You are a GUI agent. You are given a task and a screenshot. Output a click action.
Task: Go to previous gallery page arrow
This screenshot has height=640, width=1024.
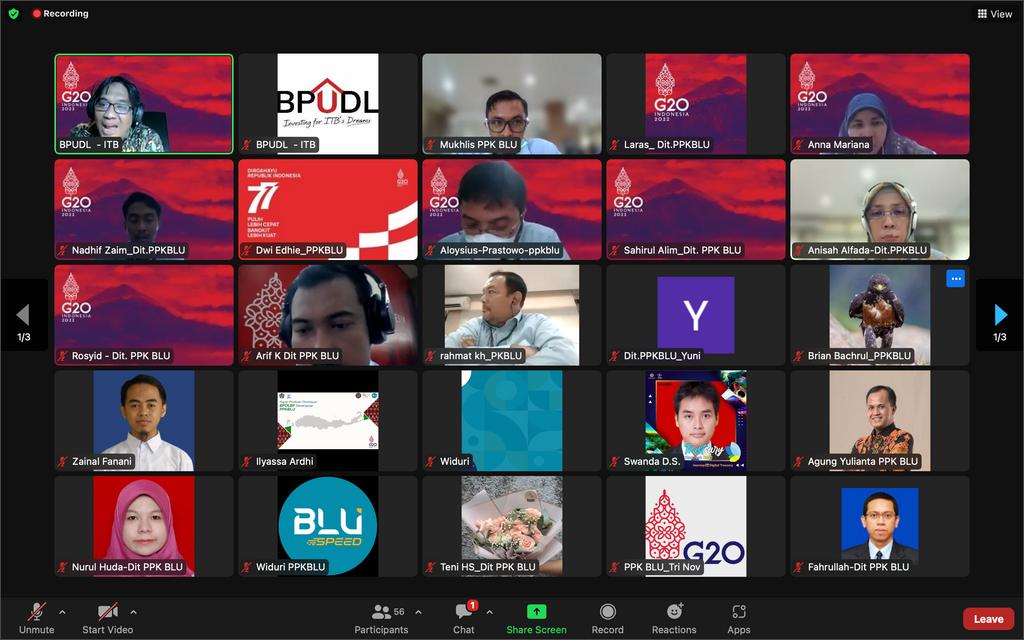(24, 315)
